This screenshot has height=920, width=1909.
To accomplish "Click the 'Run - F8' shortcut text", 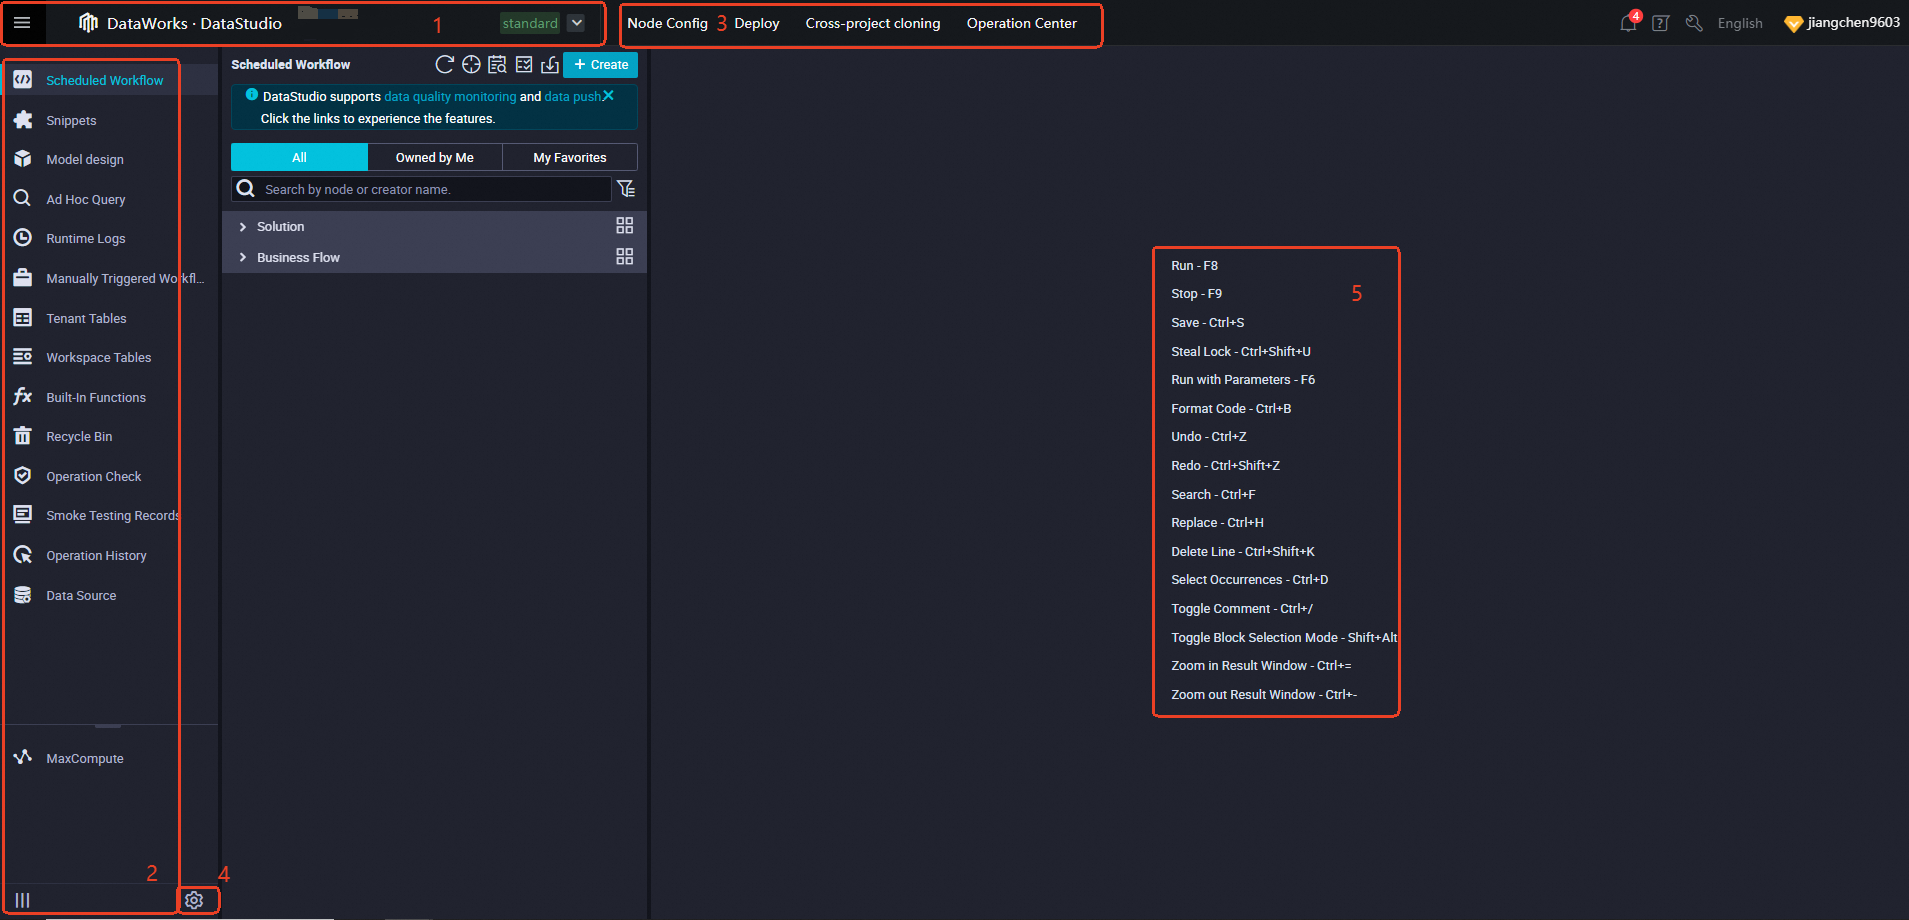I will pyautogui.click(x=1194, y=265).
